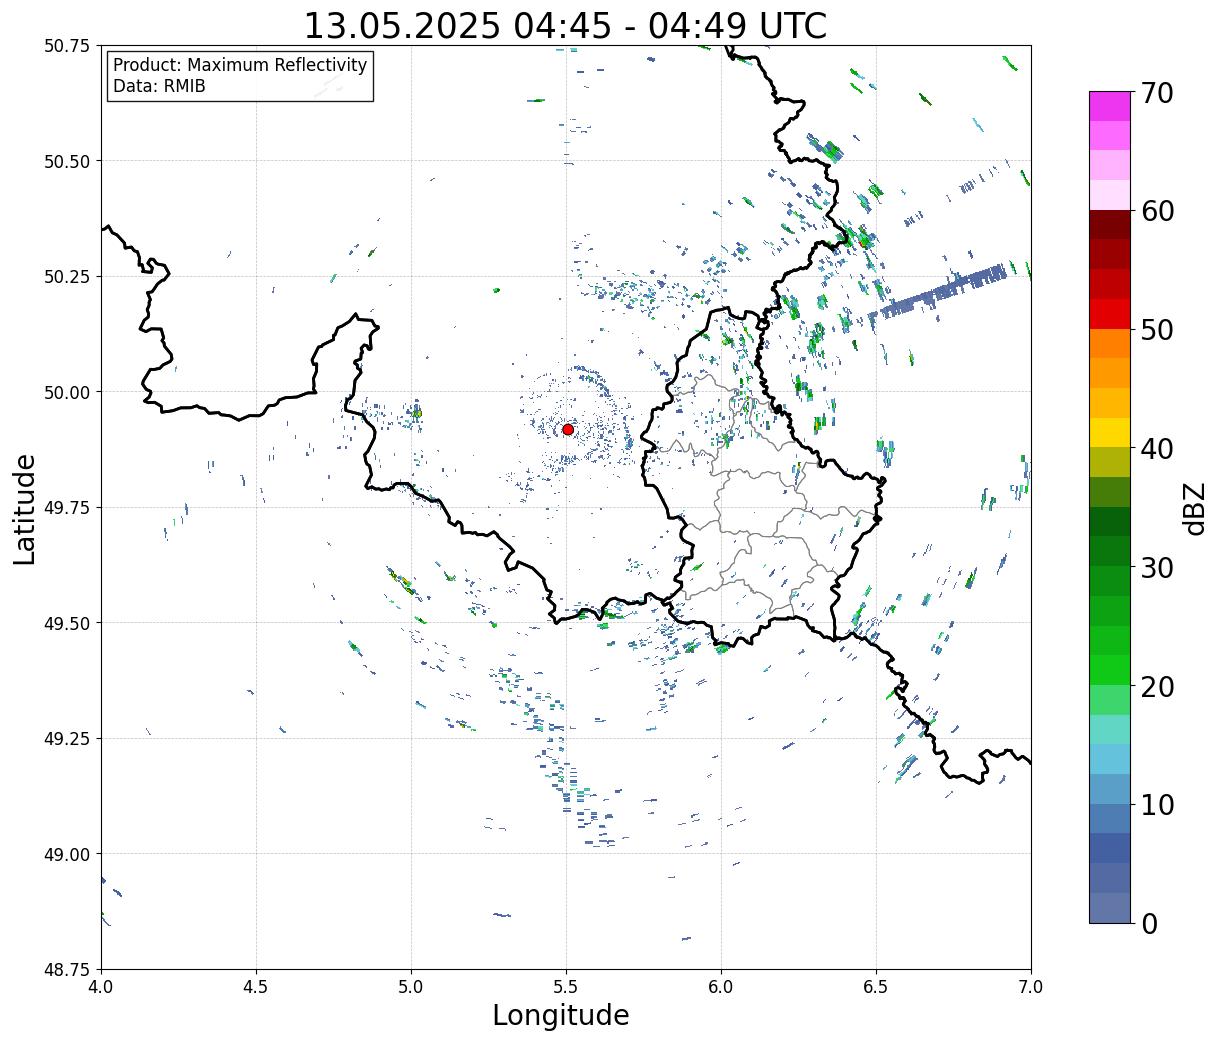Viewport: 1219px width, 1040px height.
Task: Click the latitude tick label 49.25
Action: point(67,739)
